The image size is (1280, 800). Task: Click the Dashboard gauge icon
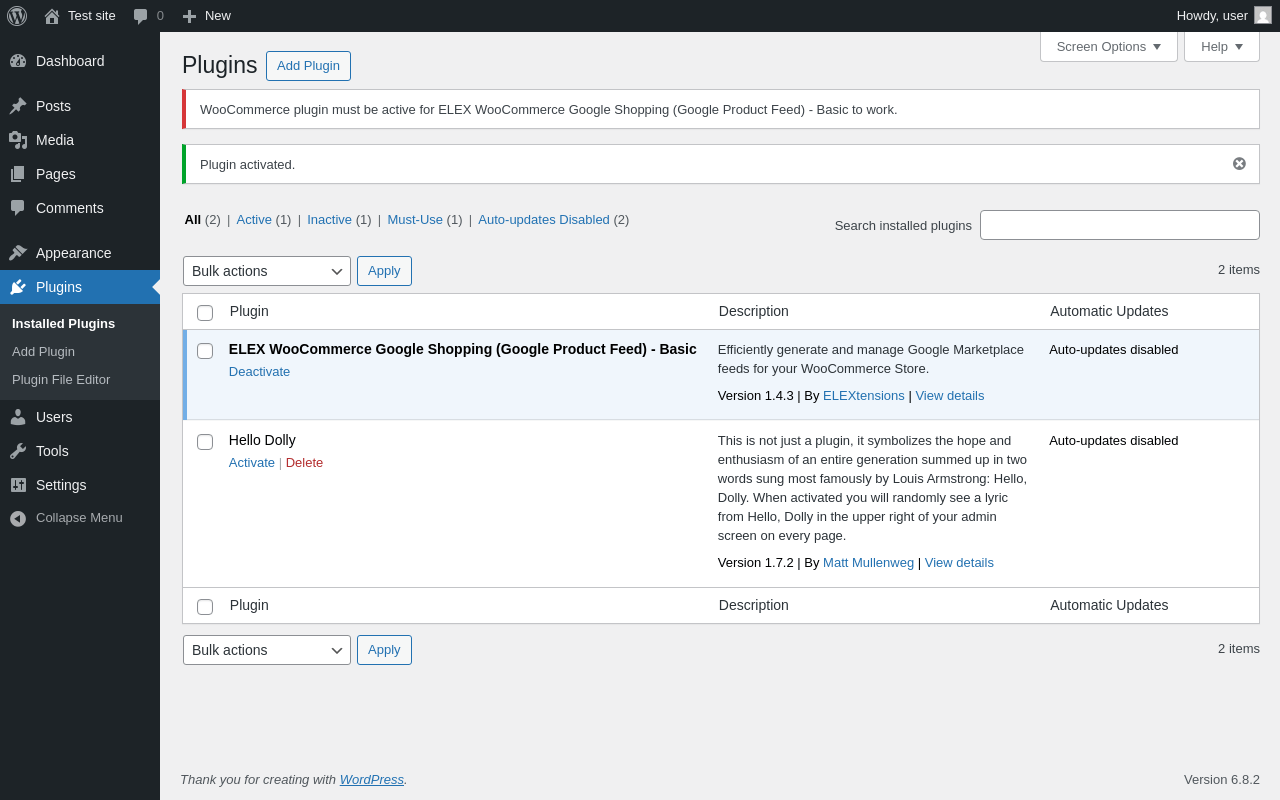pos(18,61)
